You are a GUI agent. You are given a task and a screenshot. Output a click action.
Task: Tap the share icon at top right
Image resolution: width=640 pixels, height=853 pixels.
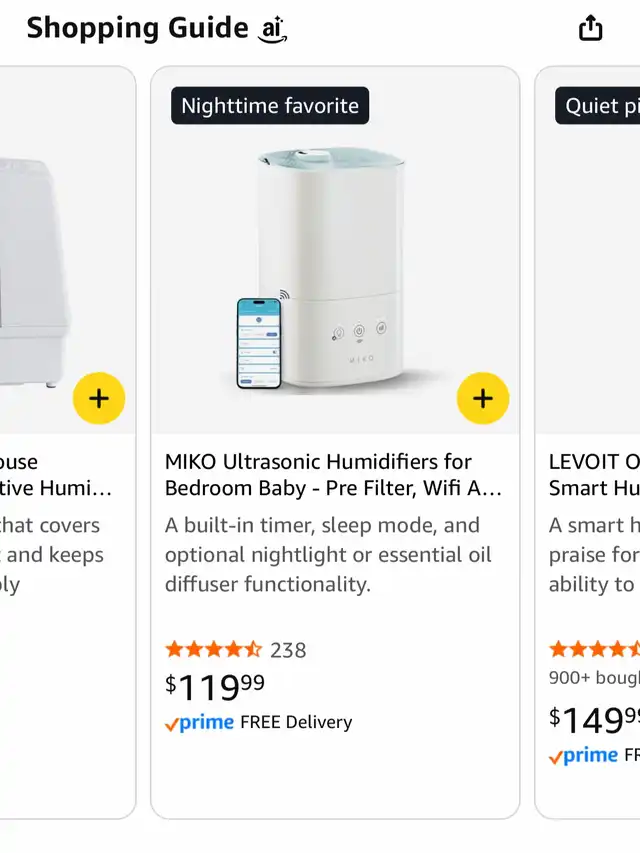[591, 28]
